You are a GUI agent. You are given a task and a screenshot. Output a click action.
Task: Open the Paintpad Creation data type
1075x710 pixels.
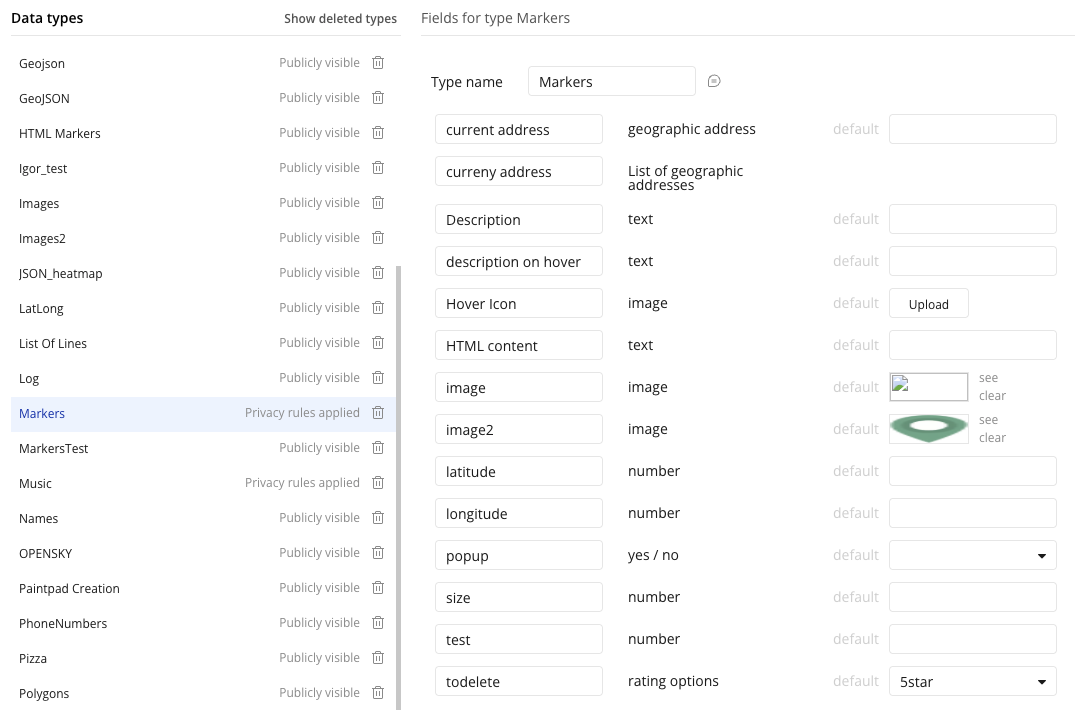tap(69, 588)
